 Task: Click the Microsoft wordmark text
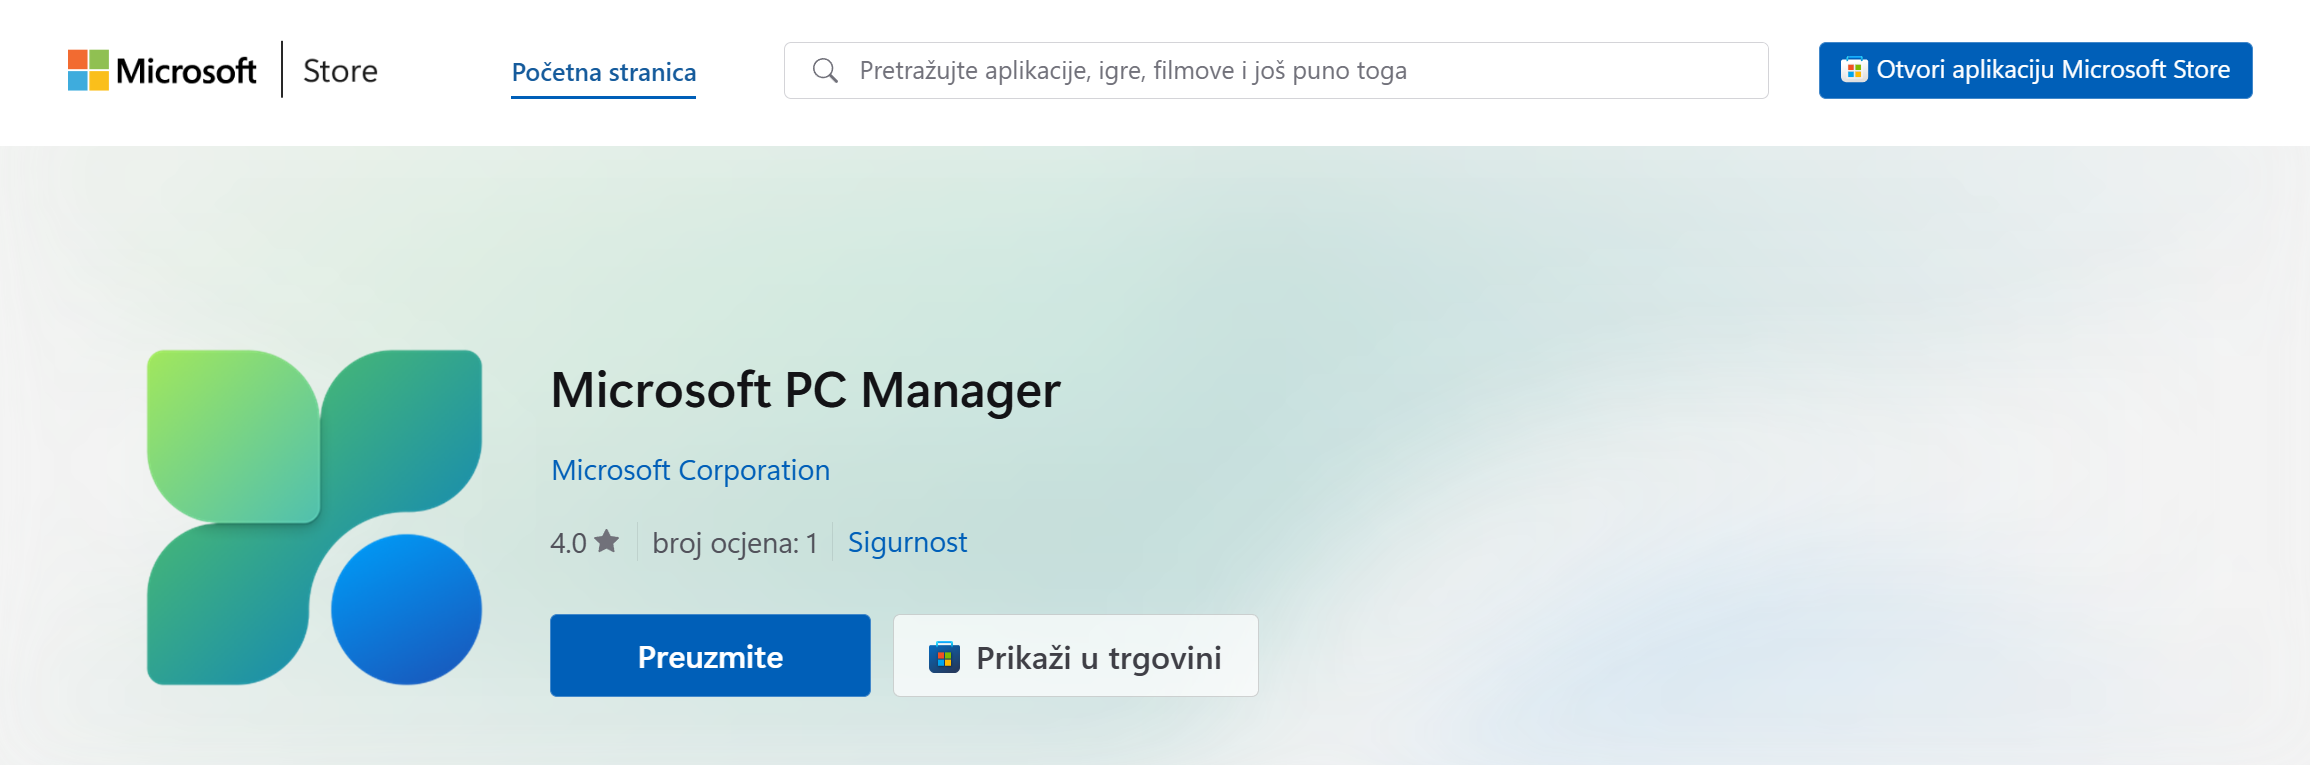click(186, 71)
